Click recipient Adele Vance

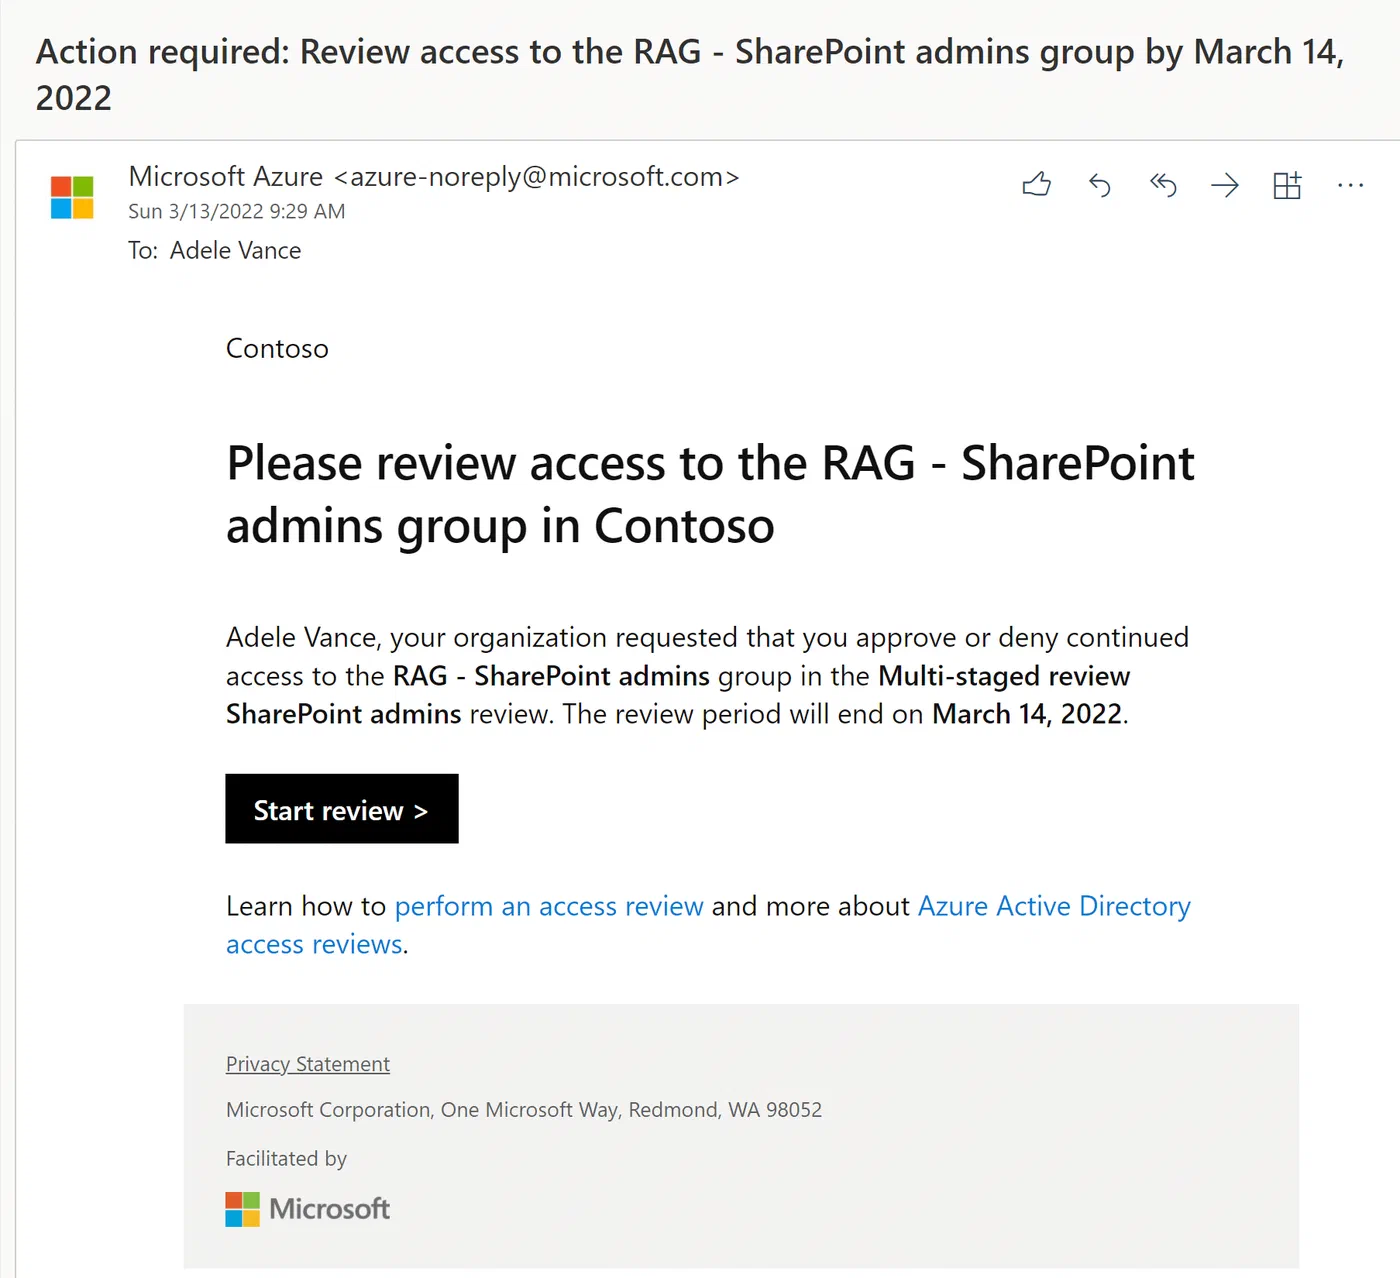(x=236, y=251)
